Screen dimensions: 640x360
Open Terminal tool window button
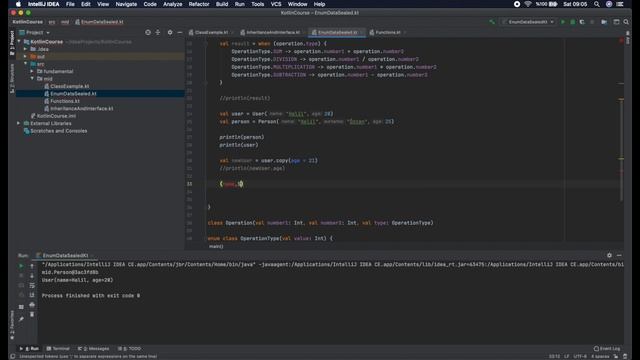point(58,349)
